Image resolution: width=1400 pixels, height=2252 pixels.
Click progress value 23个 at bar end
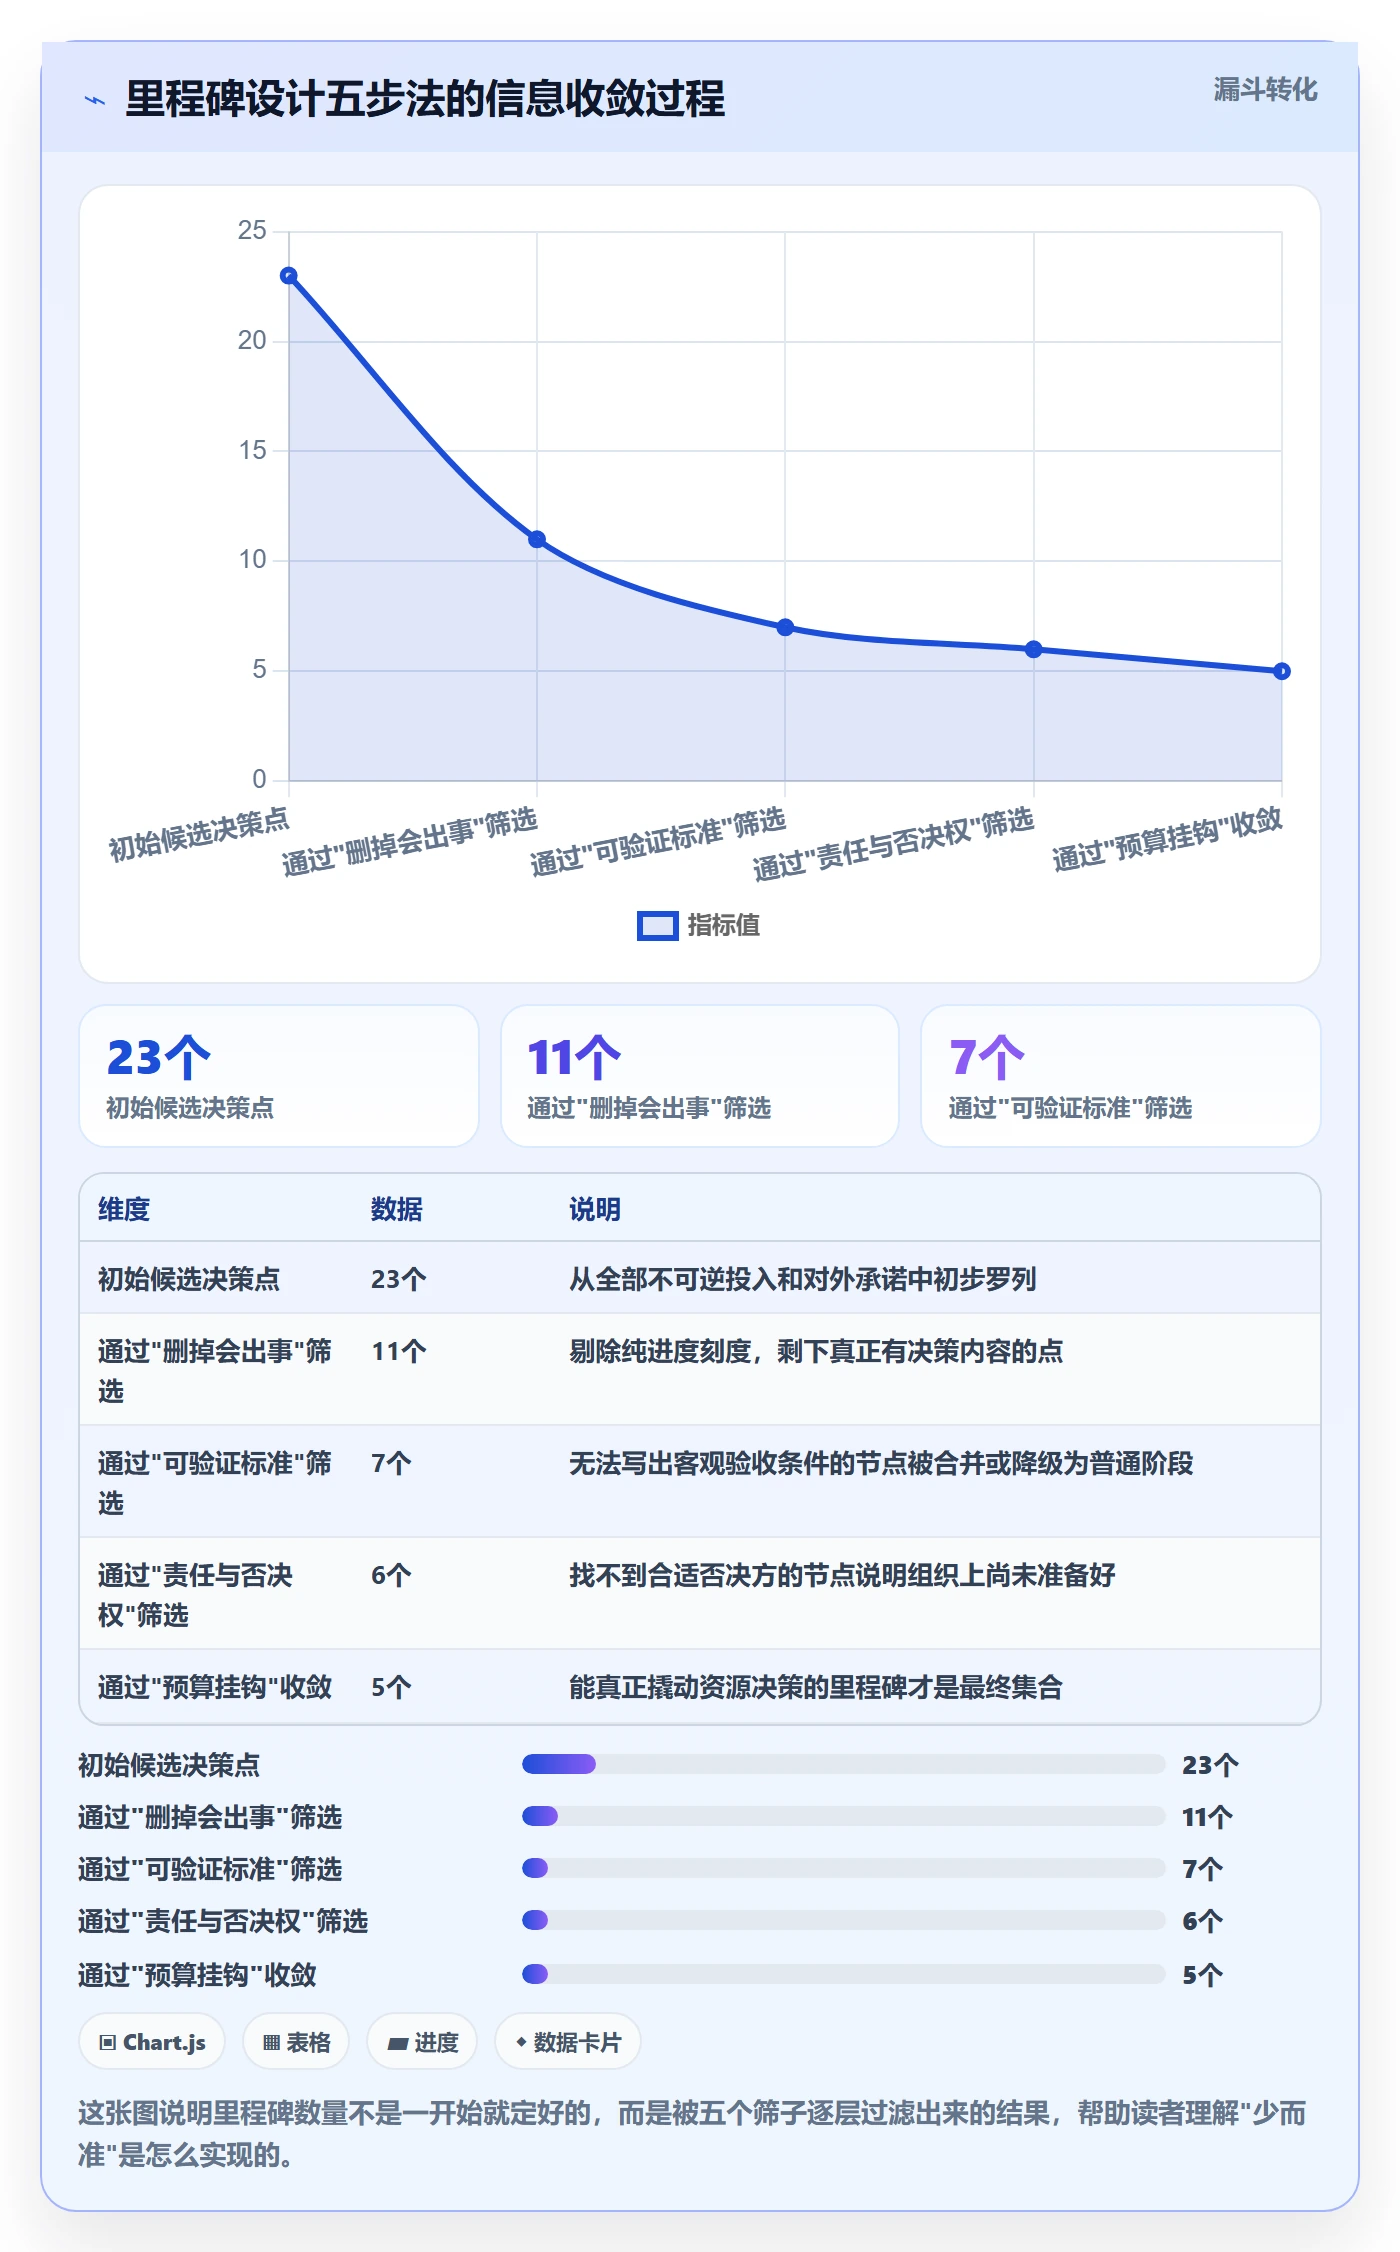pyautogui.click(x=1210, y=1765)
